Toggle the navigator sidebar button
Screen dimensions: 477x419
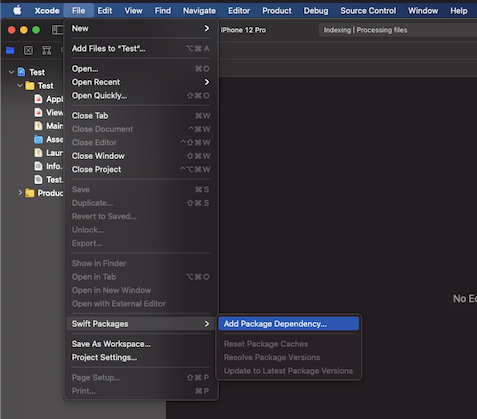click(57, 30)
